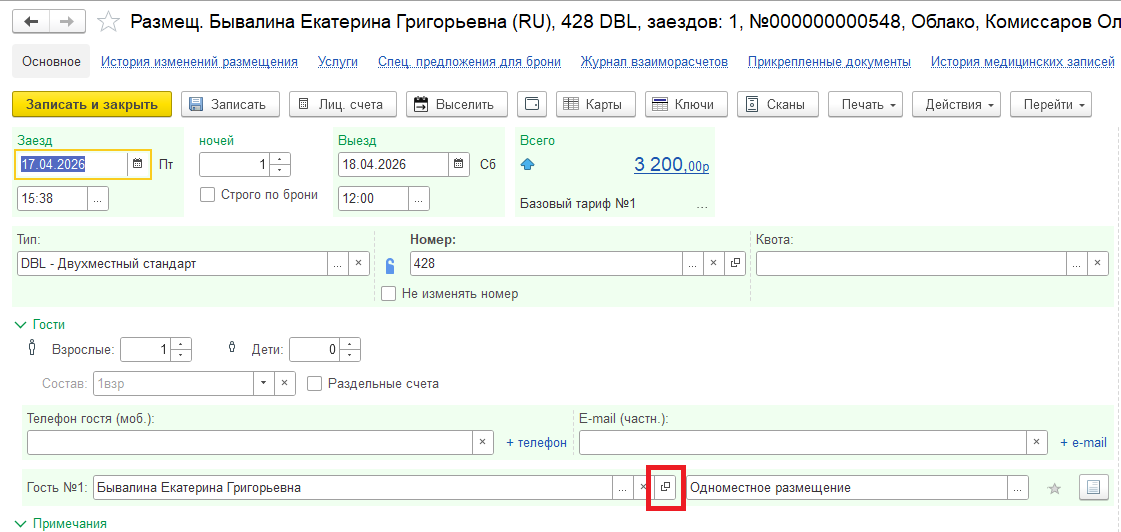
Task: Open selection list for Номер field
Action: point(692,263)
